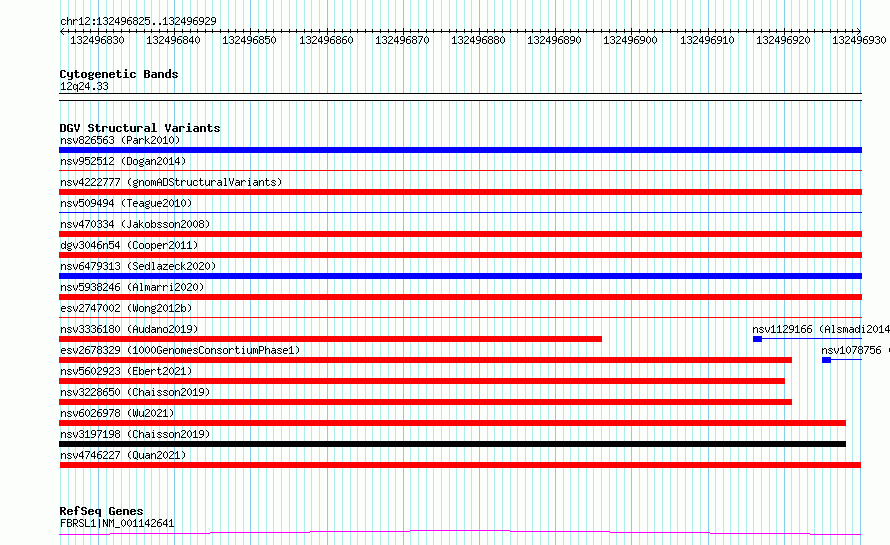Select the magenta FBRSL1 gene track line

pos(460,533)
